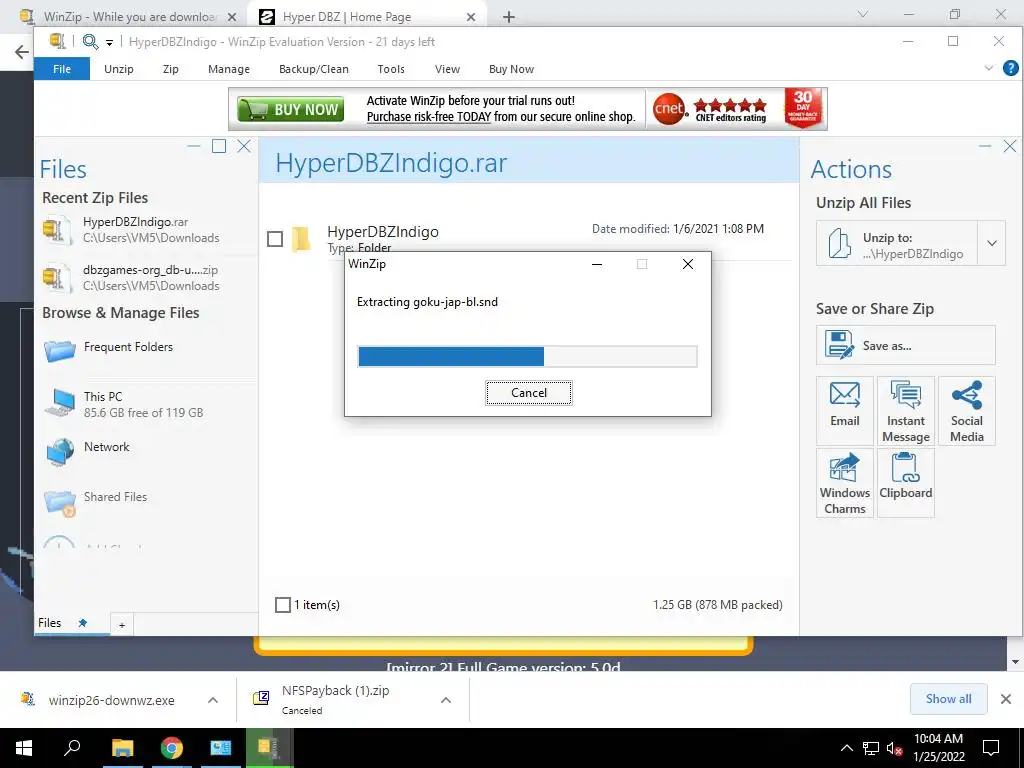Minimize the Files pane
The height and width of the screenshot is (768, 1024).
[x=194, y=146]
